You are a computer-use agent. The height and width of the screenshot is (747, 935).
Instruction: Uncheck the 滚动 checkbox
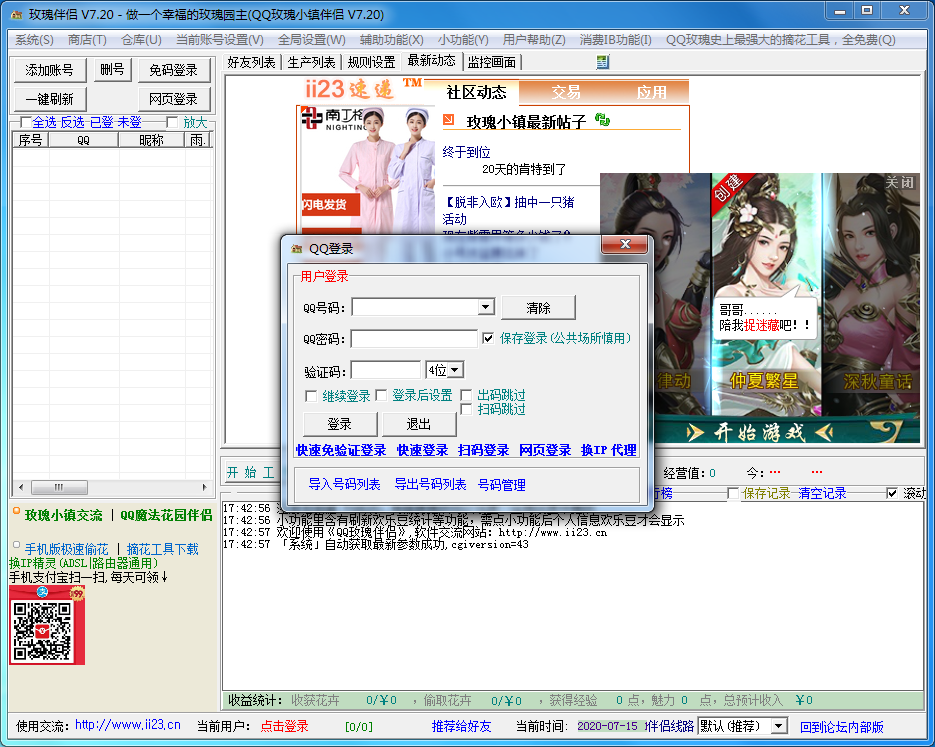coord(892,493)
